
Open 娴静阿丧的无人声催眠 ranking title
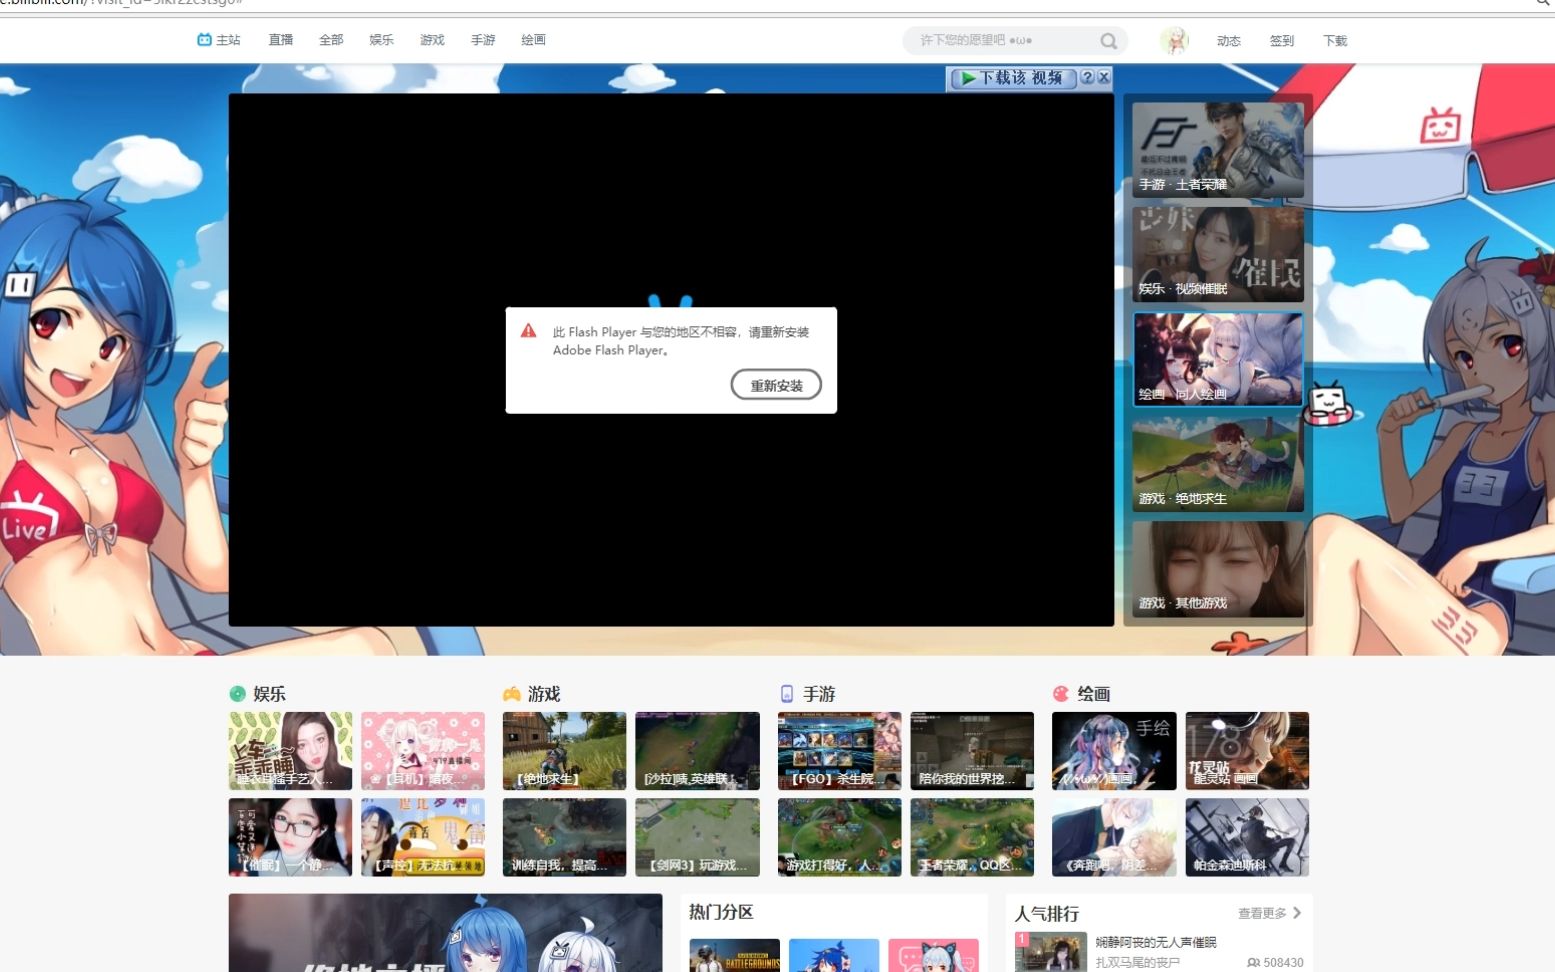(x=1156, y=942)
